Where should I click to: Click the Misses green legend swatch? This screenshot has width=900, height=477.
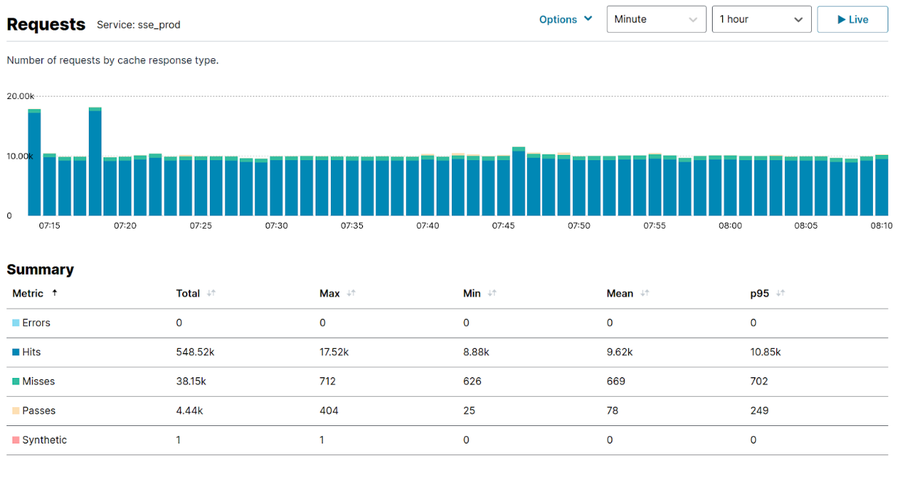coord(16,381)
